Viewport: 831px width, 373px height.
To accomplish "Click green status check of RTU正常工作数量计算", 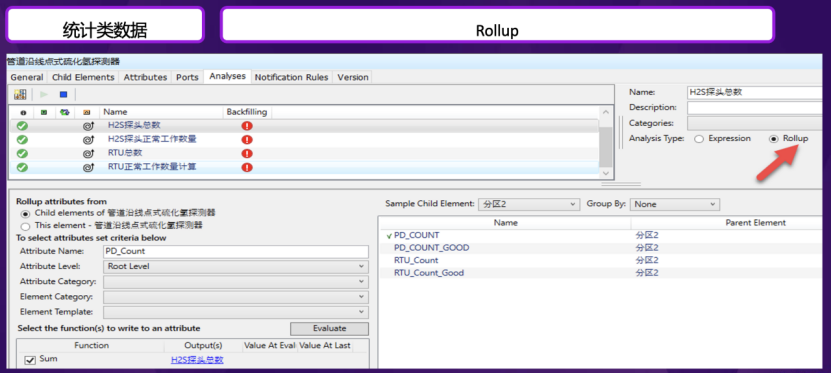I will [x=22, y=167].
